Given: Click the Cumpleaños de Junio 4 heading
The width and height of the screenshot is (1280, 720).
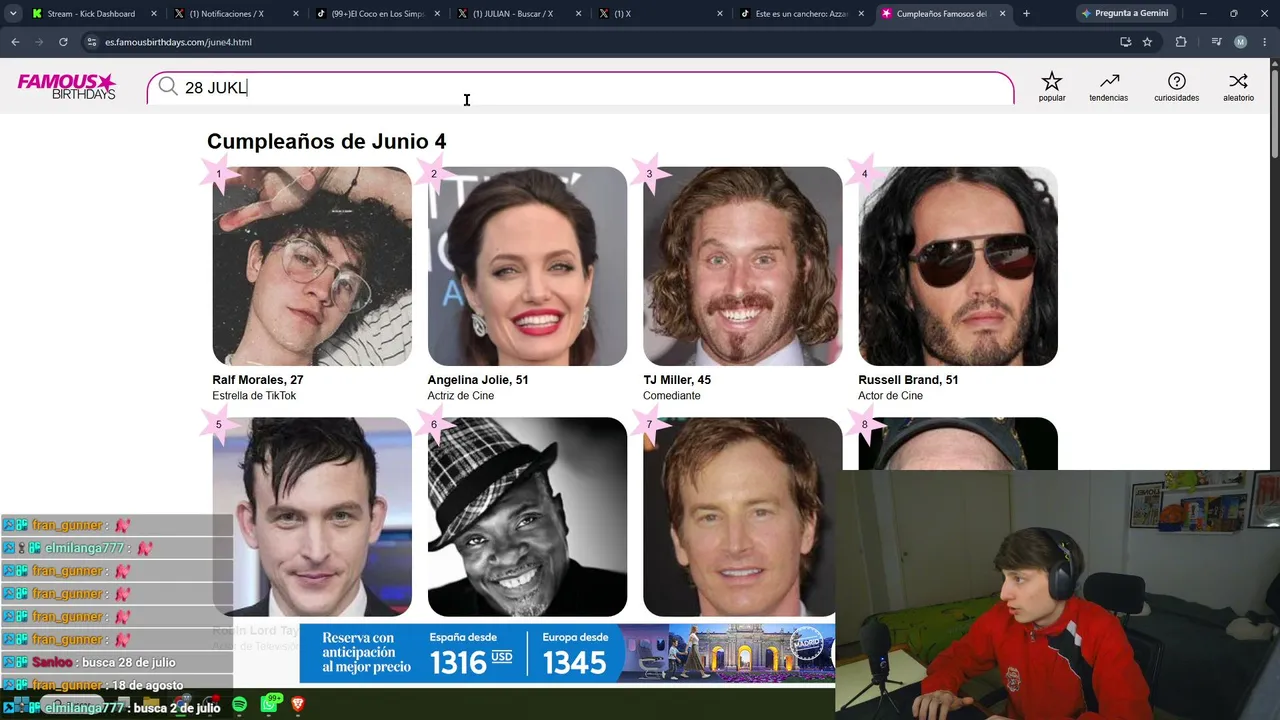Looking at the screenshot, I should [x=327, y=141].
